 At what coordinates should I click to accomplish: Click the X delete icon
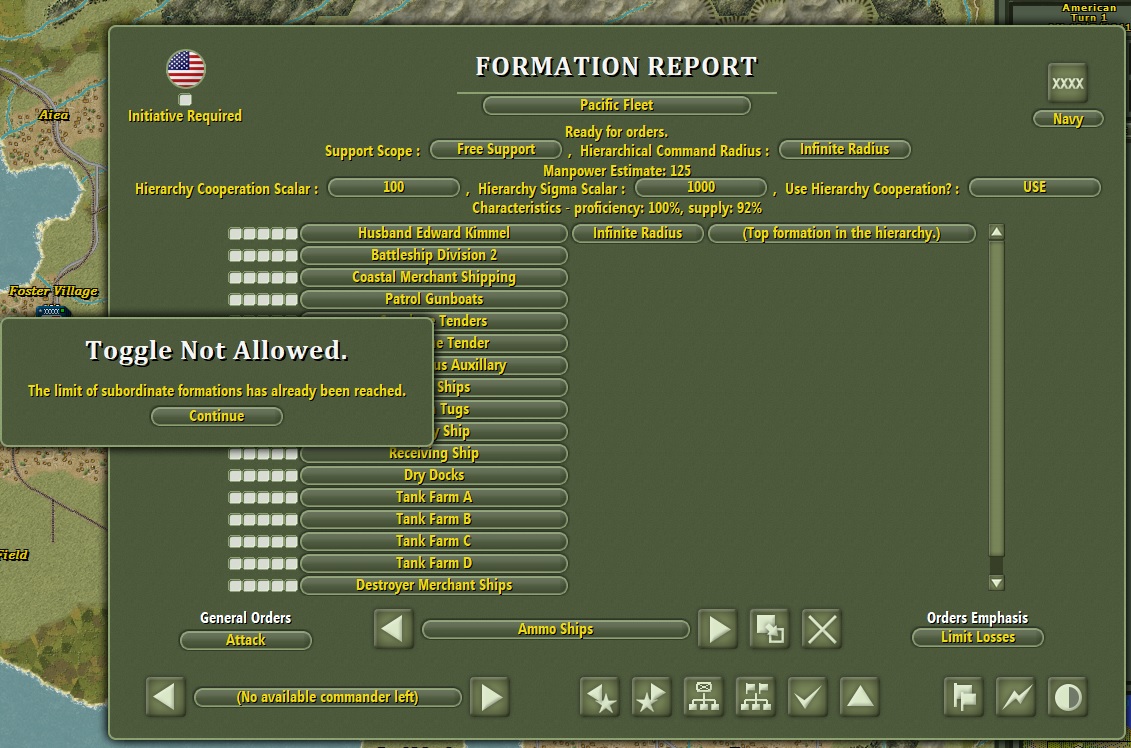point(821,629)
